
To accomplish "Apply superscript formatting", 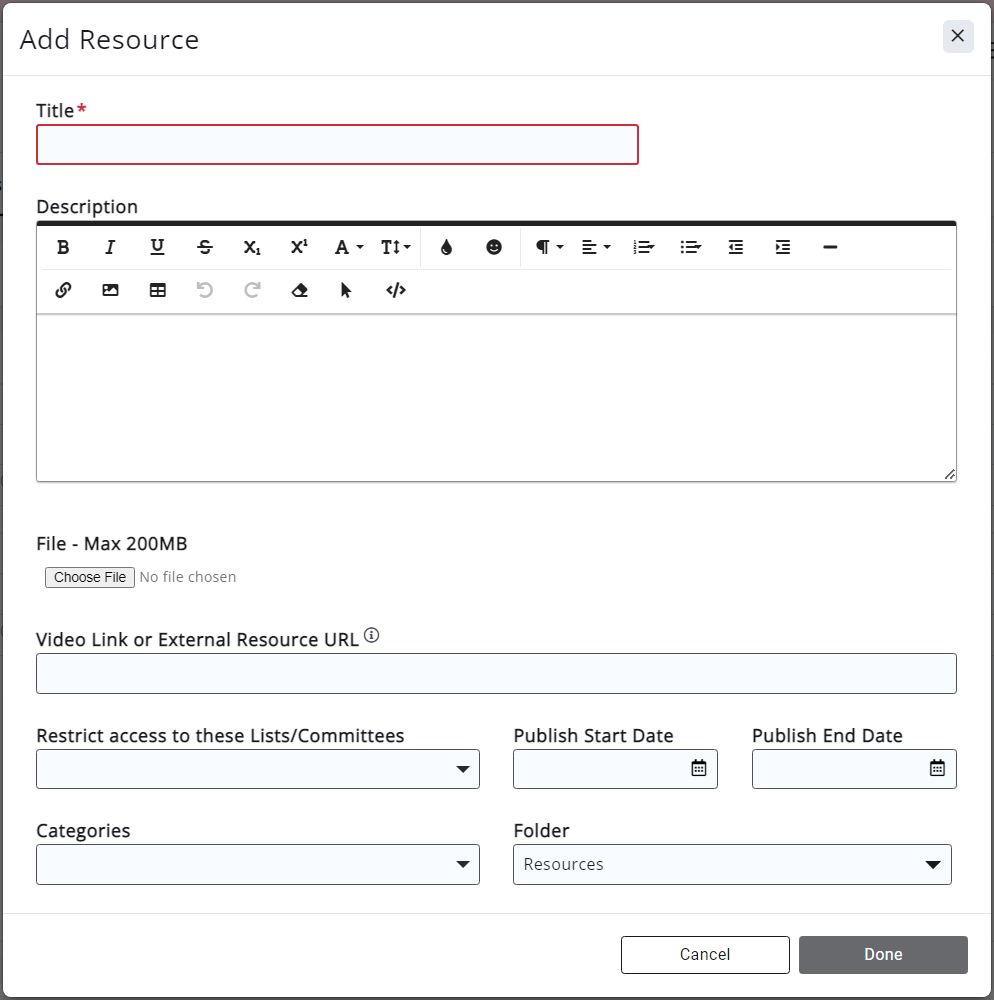I will (298, 247).
